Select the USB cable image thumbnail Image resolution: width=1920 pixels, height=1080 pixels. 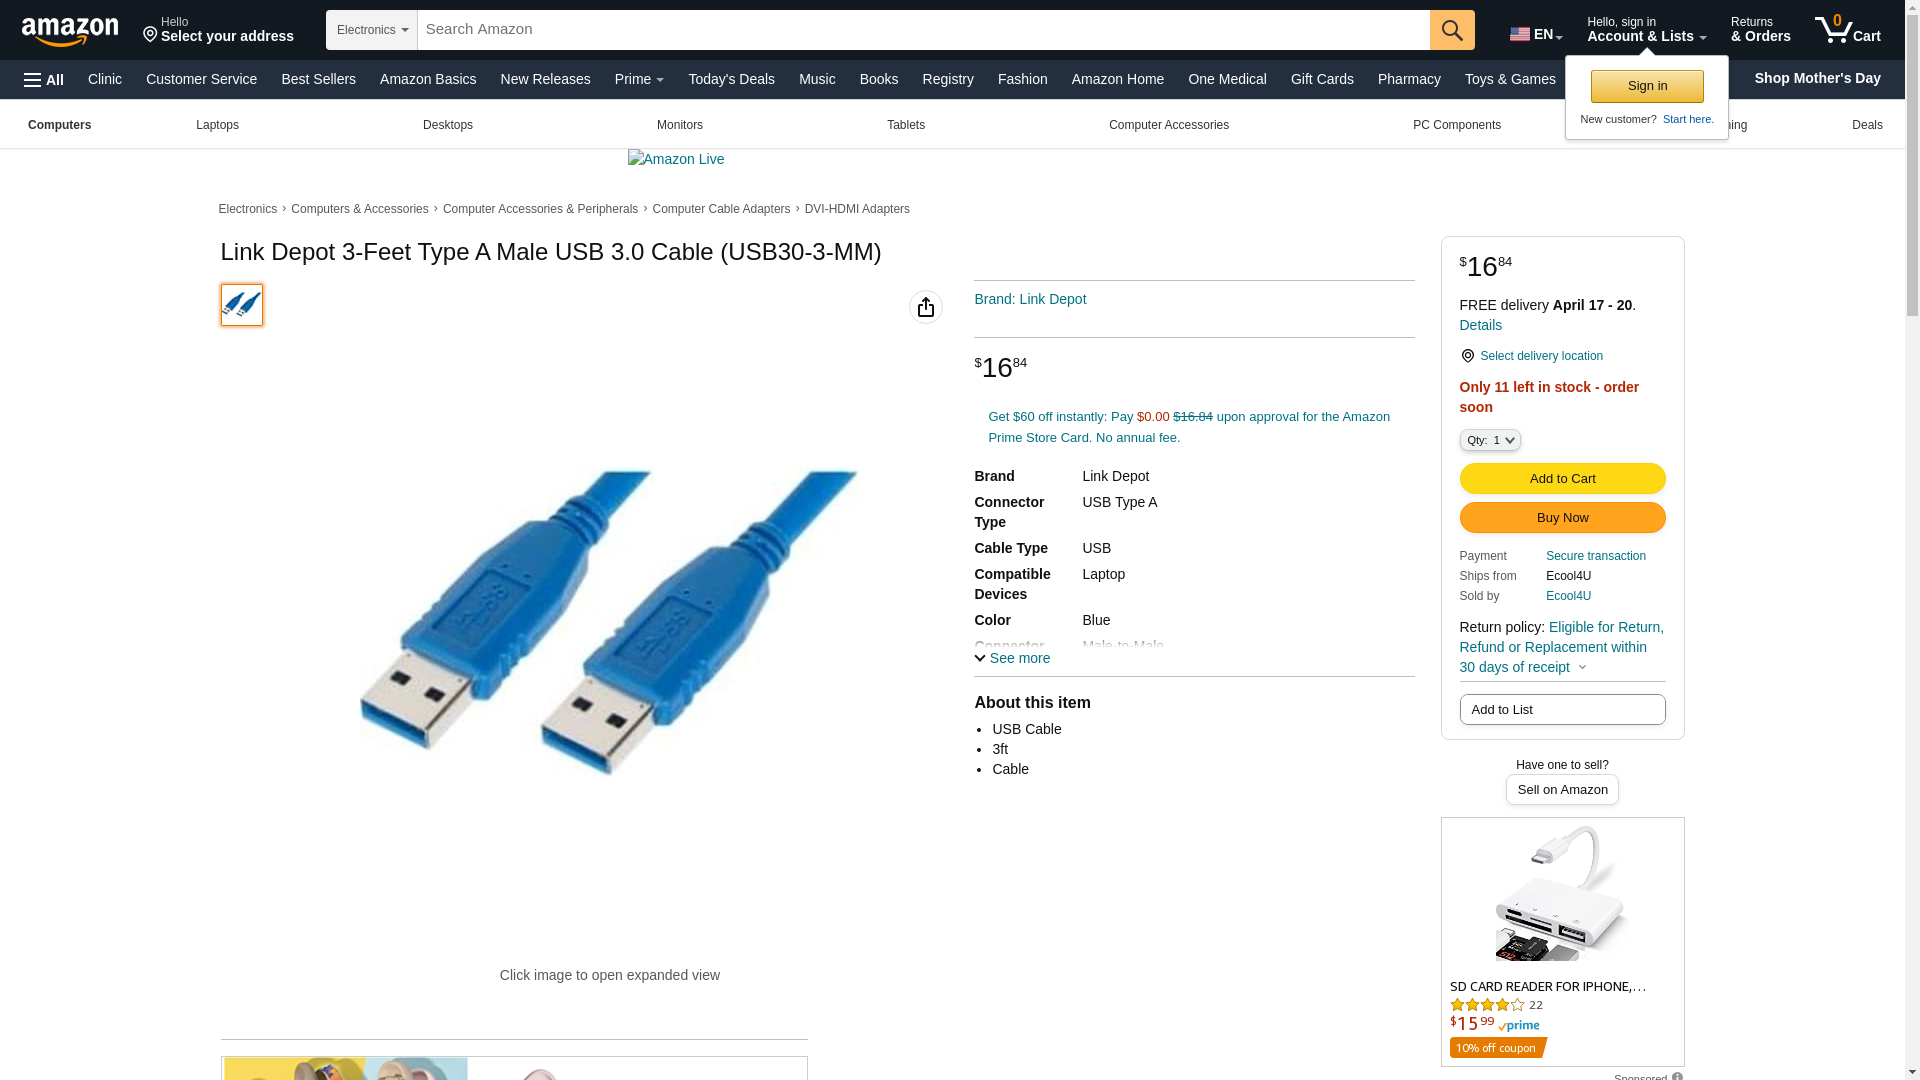pos(242,305)
